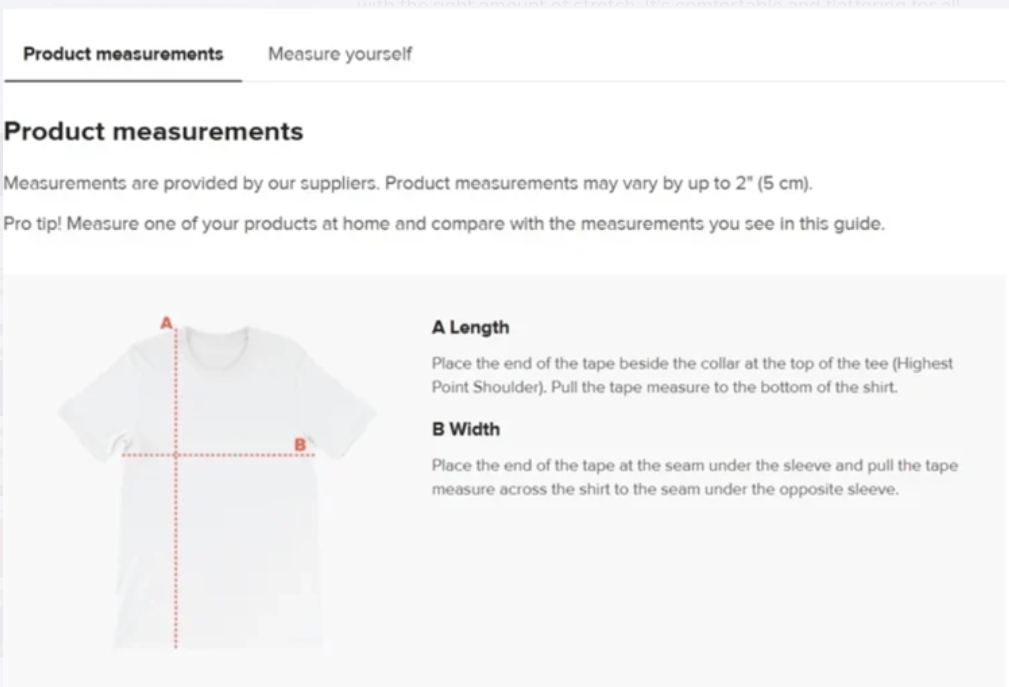
Task: Click the t-shirt collar in the diagram
Action: tap(216, 335)
